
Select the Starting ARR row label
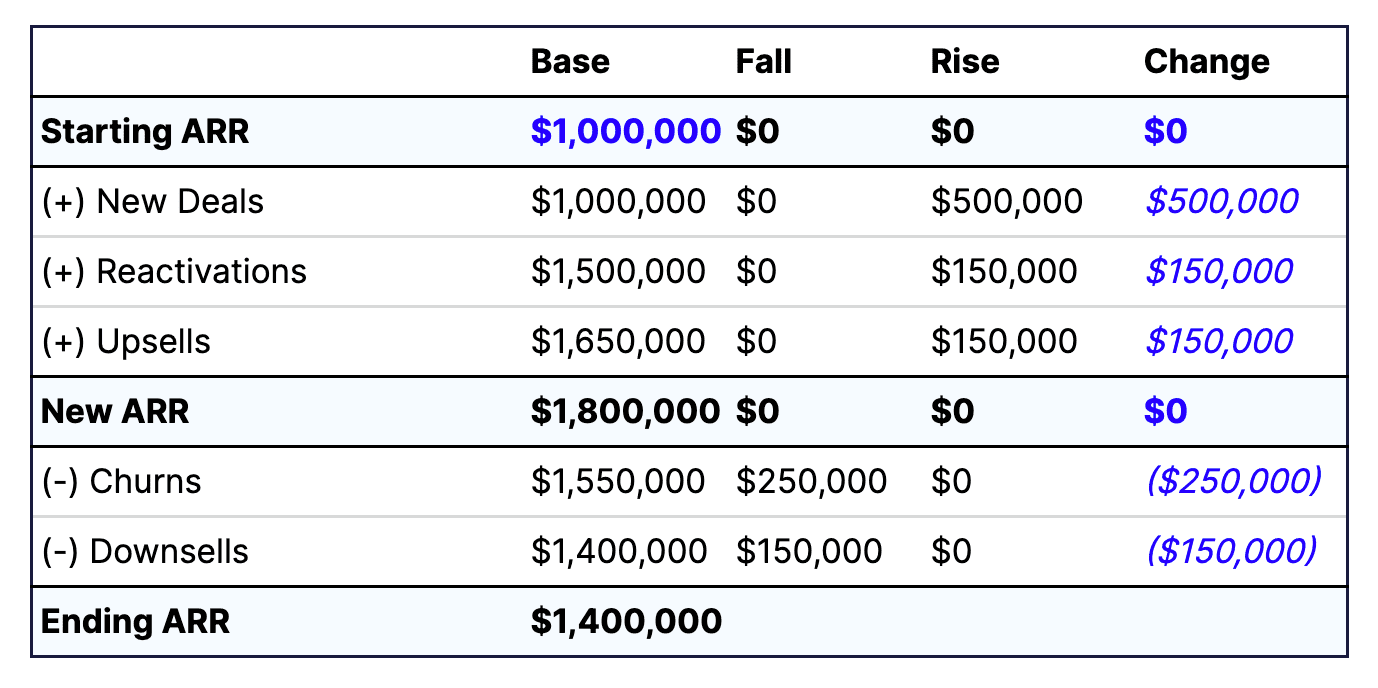[x=145, y=132]
